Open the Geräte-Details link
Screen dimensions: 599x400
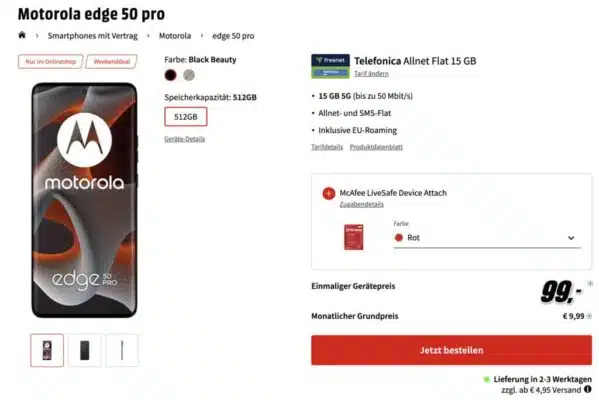coord(185,139)
